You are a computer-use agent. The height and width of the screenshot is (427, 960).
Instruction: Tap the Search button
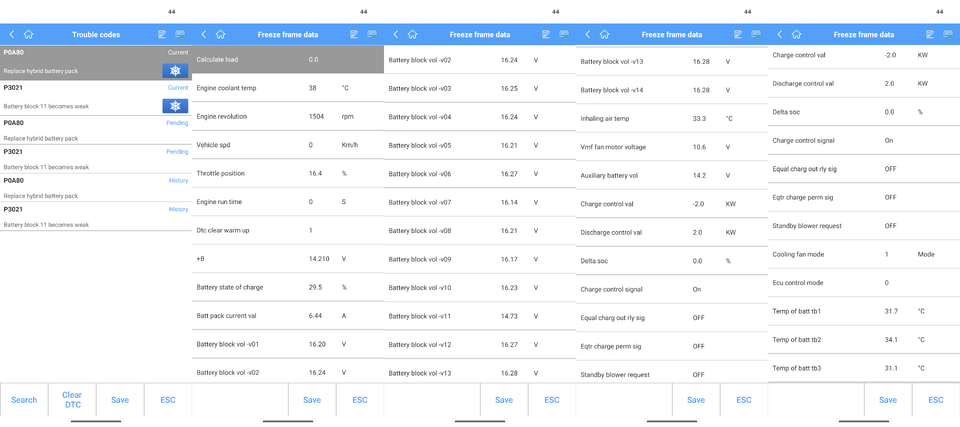(24, 400)
